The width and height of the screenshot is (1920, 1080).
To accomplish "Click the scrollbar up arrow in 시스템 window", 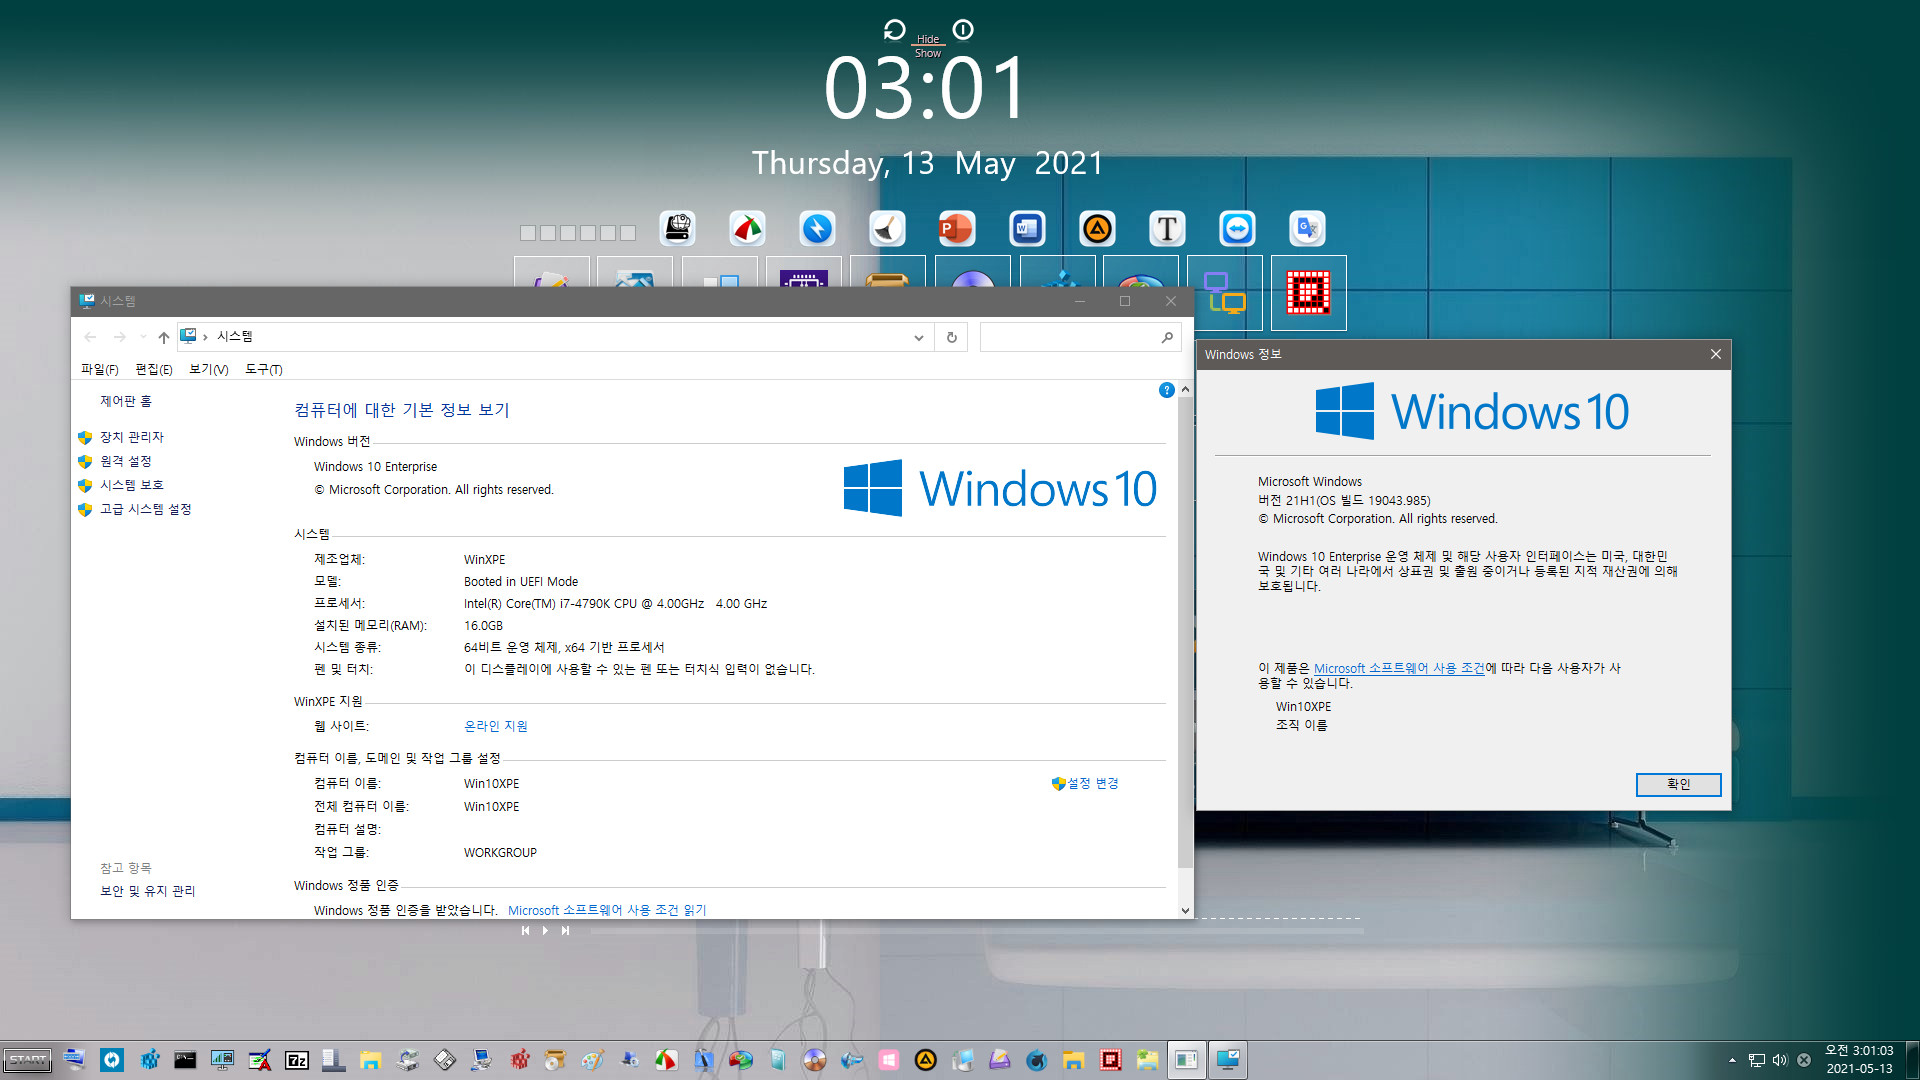I will point(1185,389).
